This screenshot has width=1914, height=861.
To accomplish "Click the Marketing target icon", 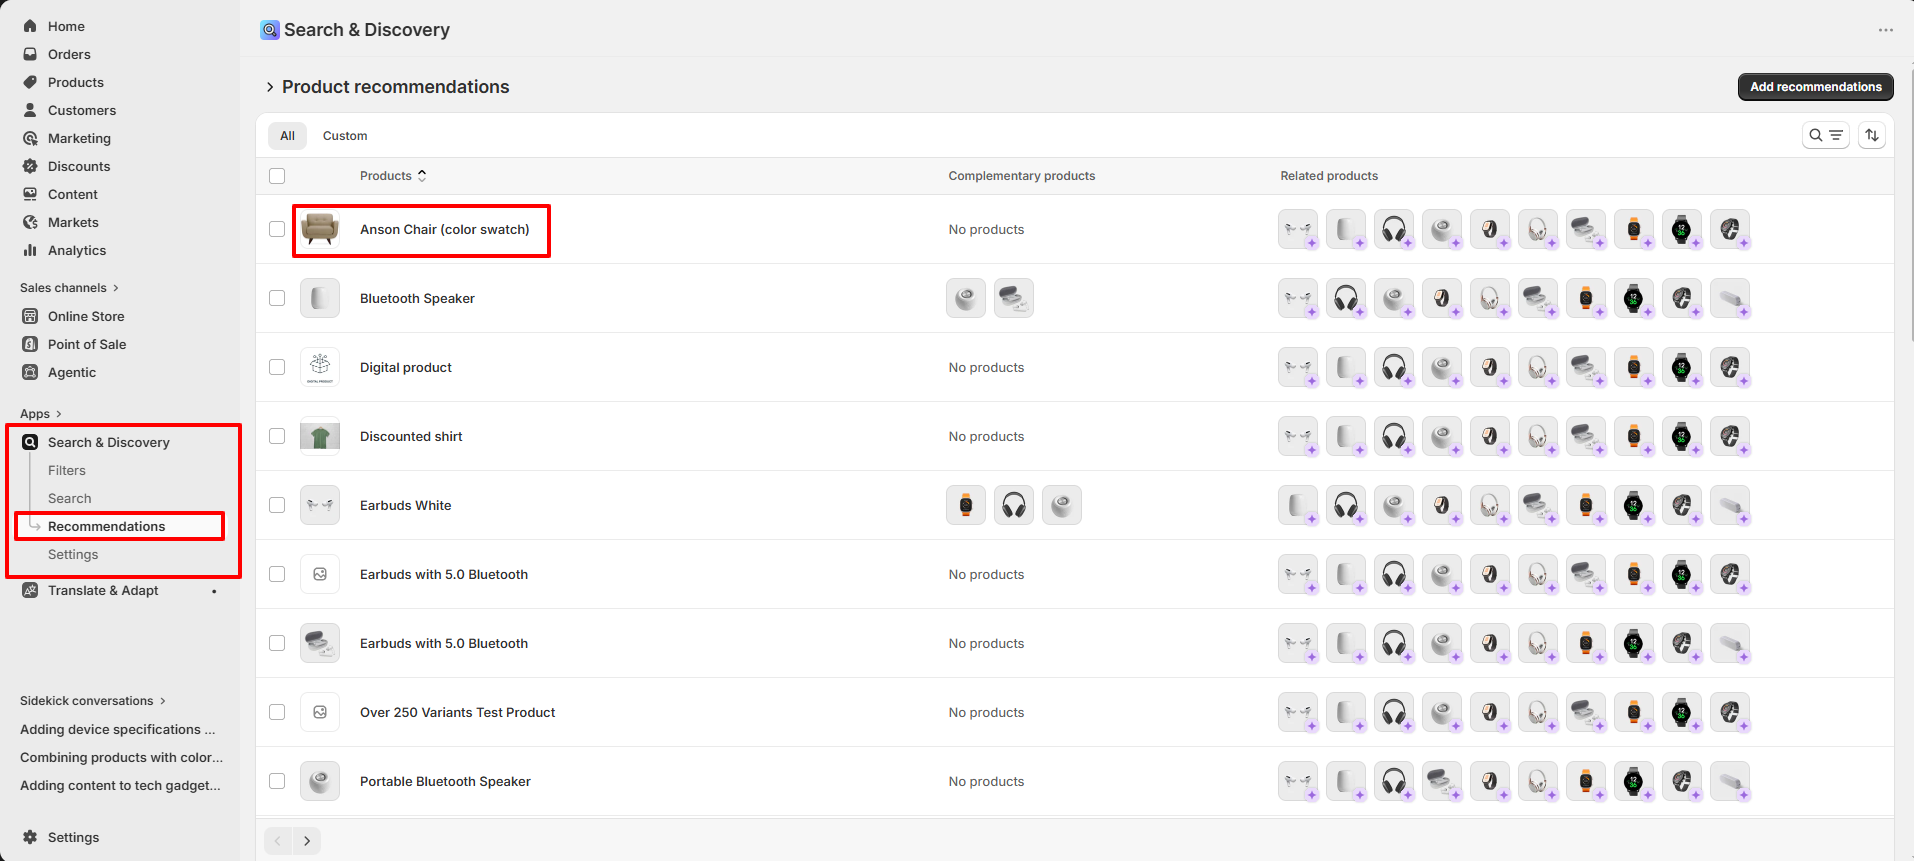I will click(x=30, y=138).
